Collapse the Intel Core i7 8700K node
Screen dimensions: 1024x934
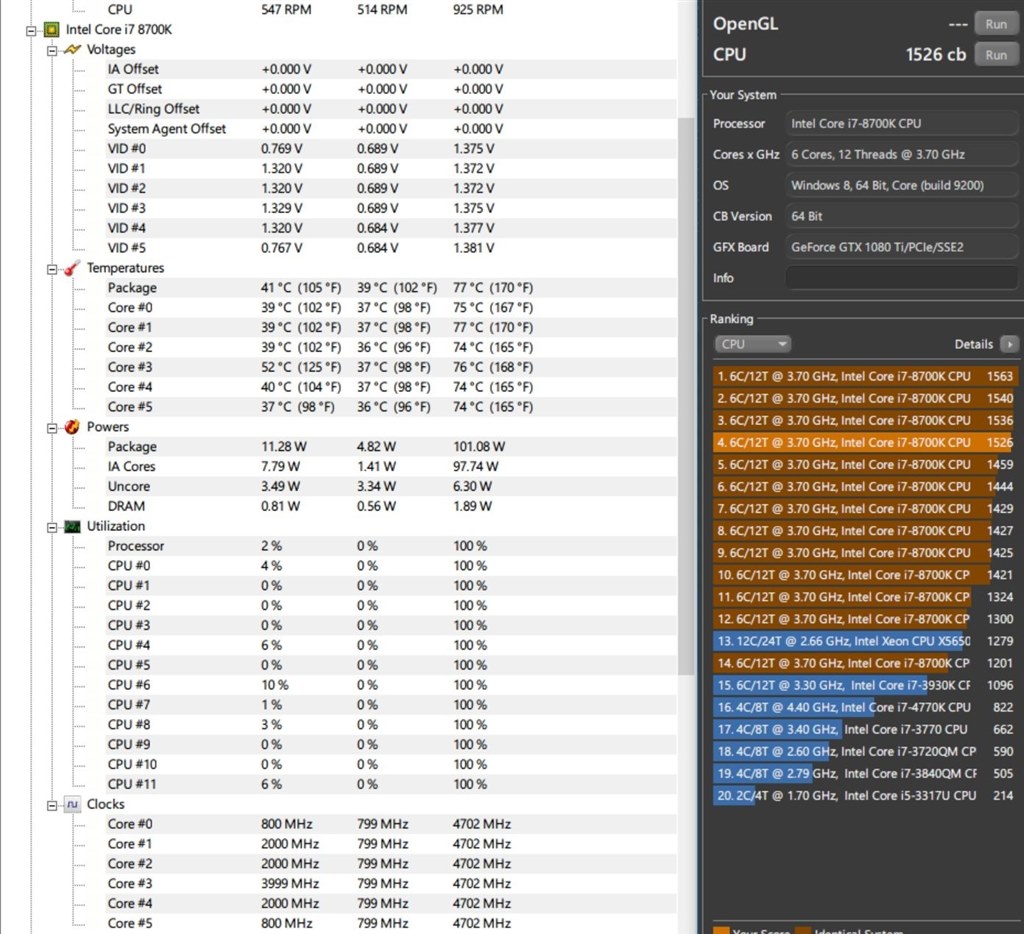[31, 30]
